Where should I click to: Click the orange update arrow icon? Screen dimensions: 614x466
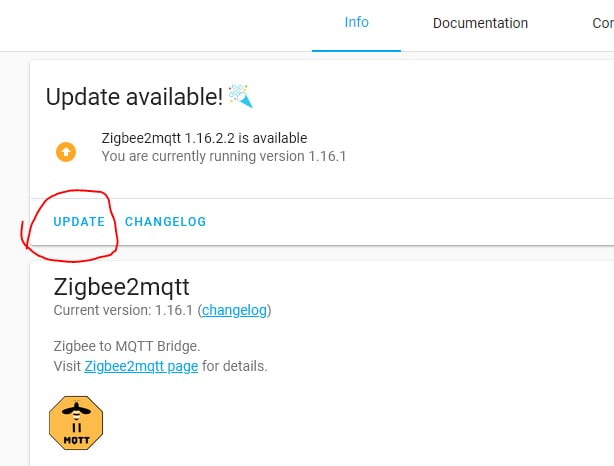point(65,152)
